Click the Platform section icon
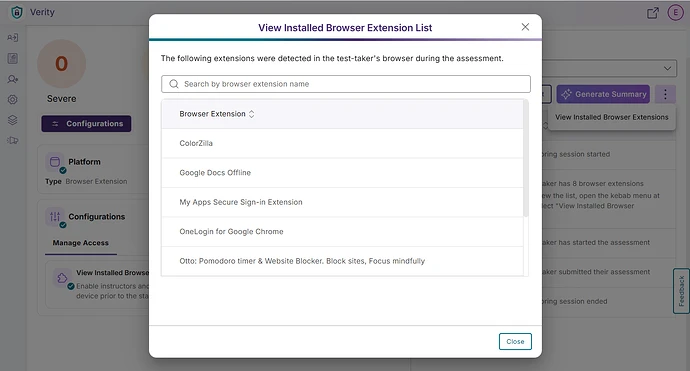Viewport: 690px width, 371px height. 55,162
